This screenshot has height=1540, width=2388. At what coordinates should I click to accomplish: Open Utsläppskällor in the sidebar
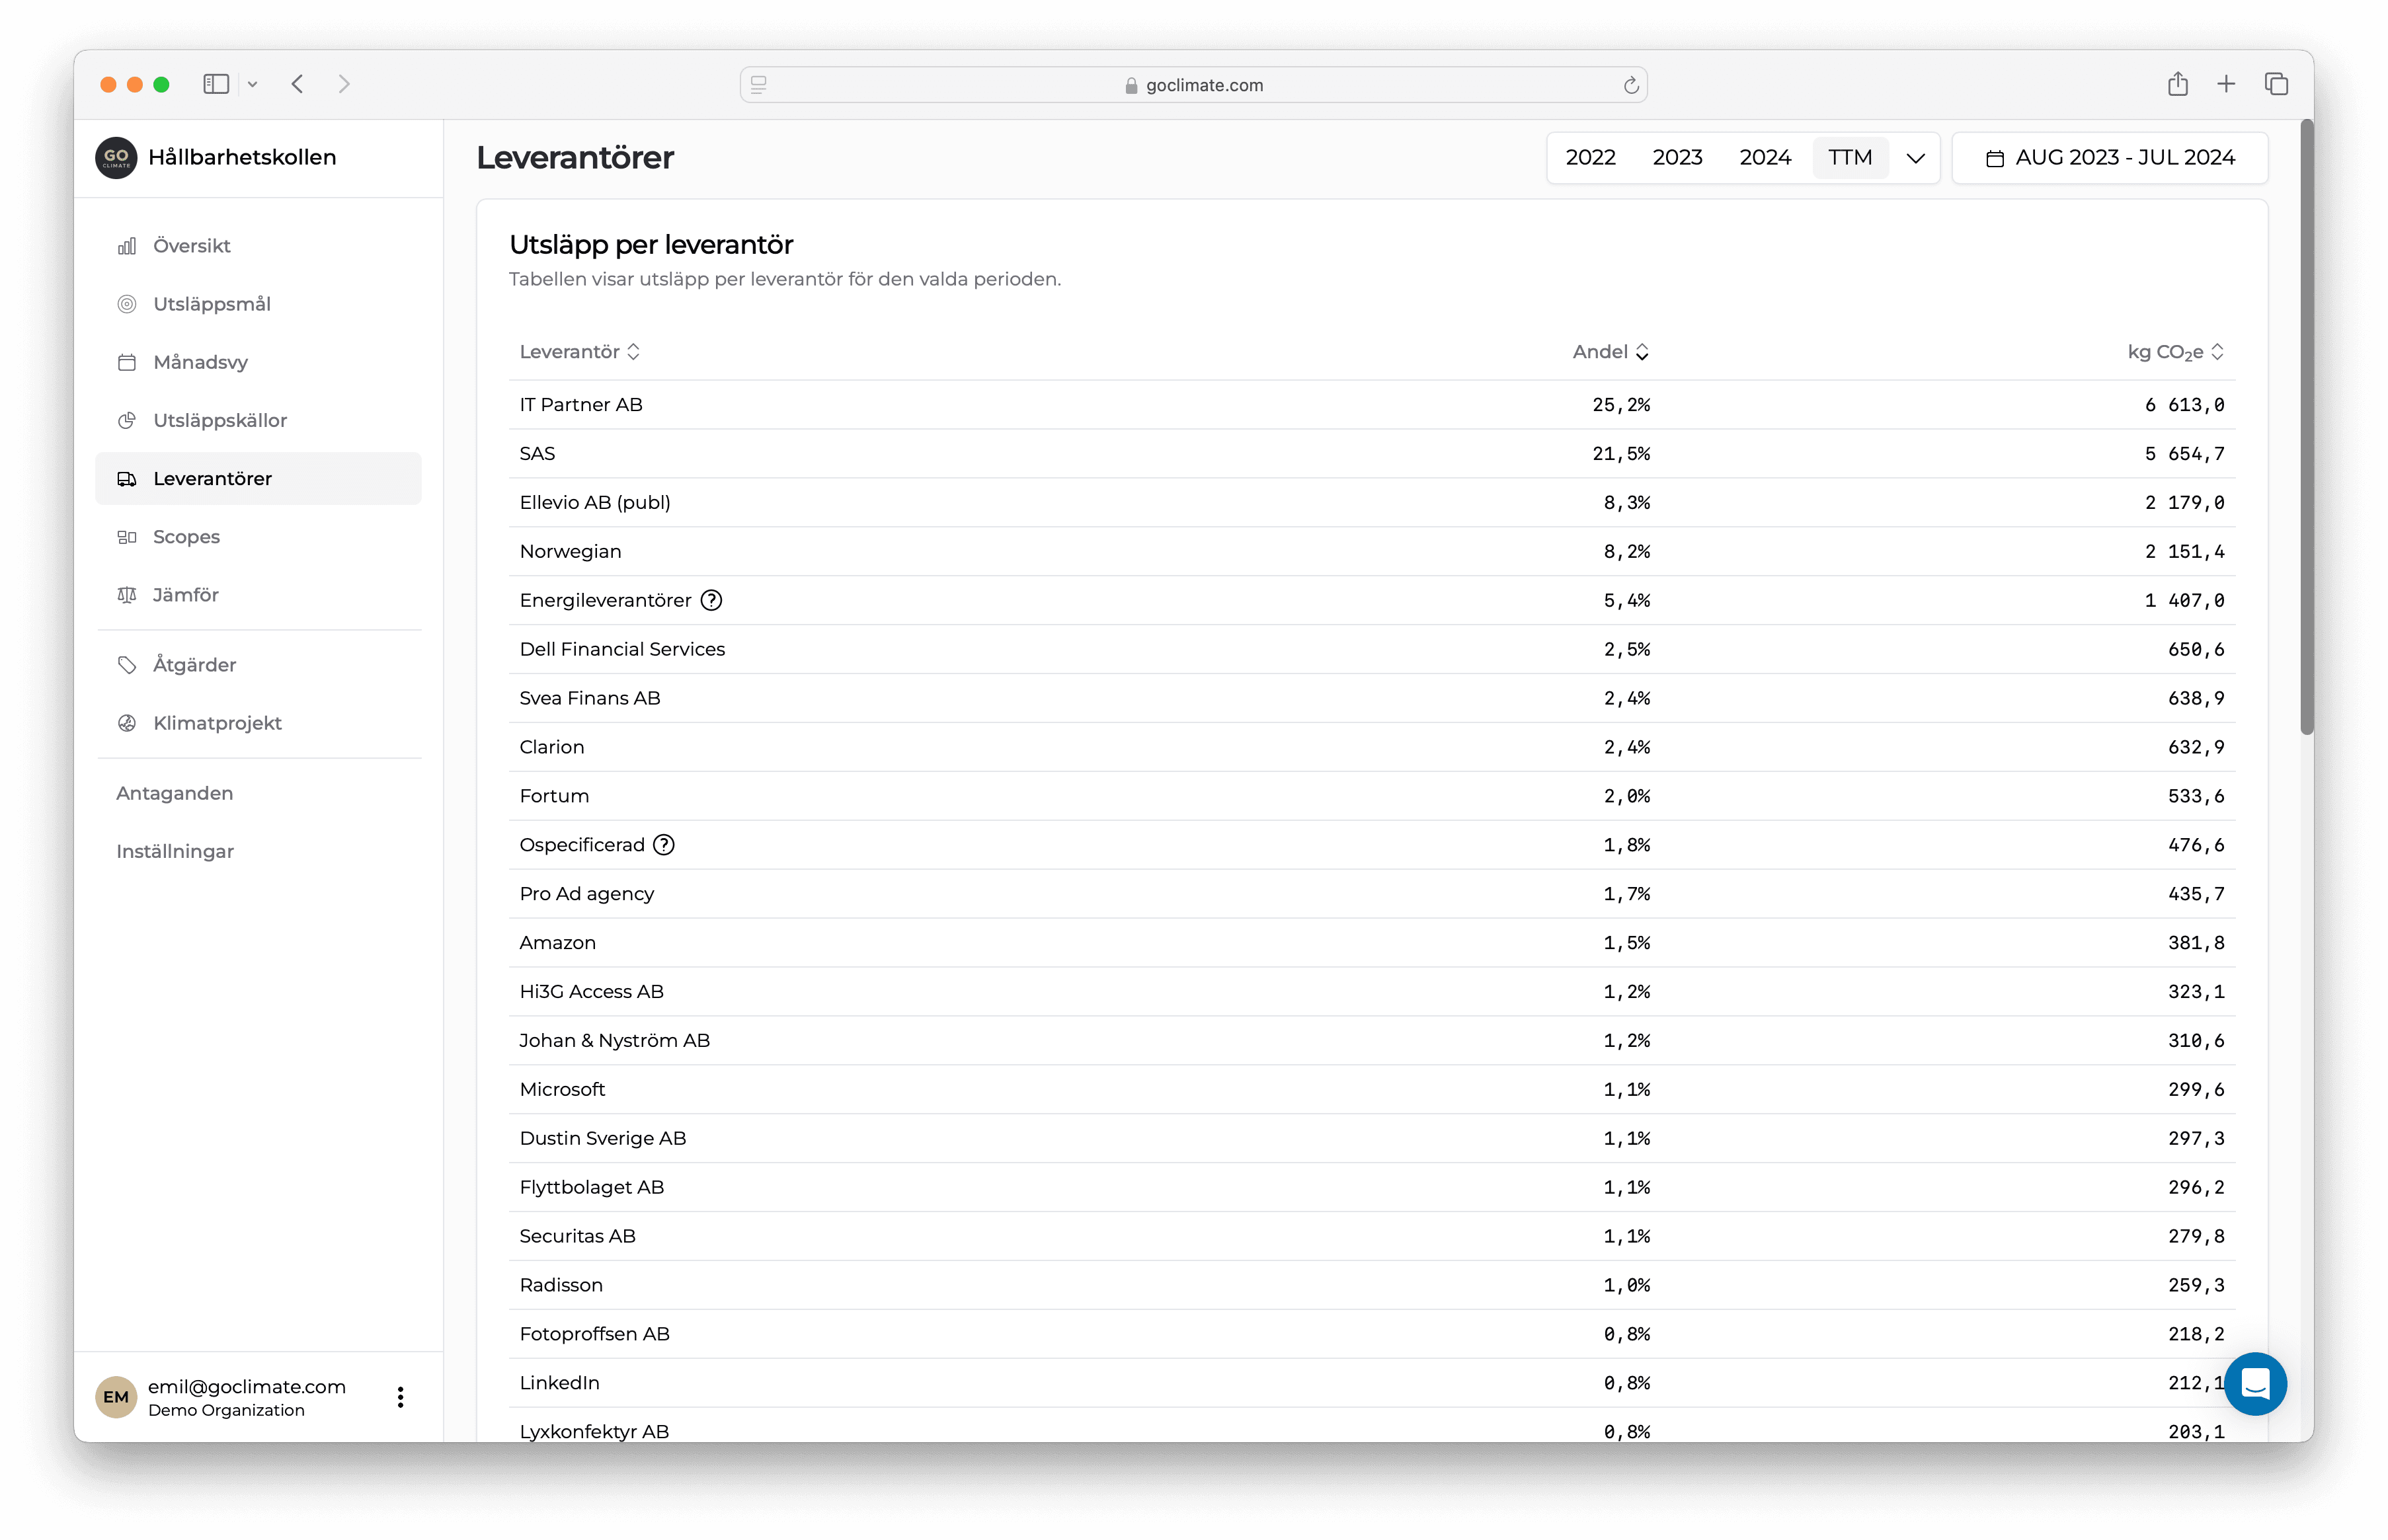pyautogui.click(x=220, y=420)
